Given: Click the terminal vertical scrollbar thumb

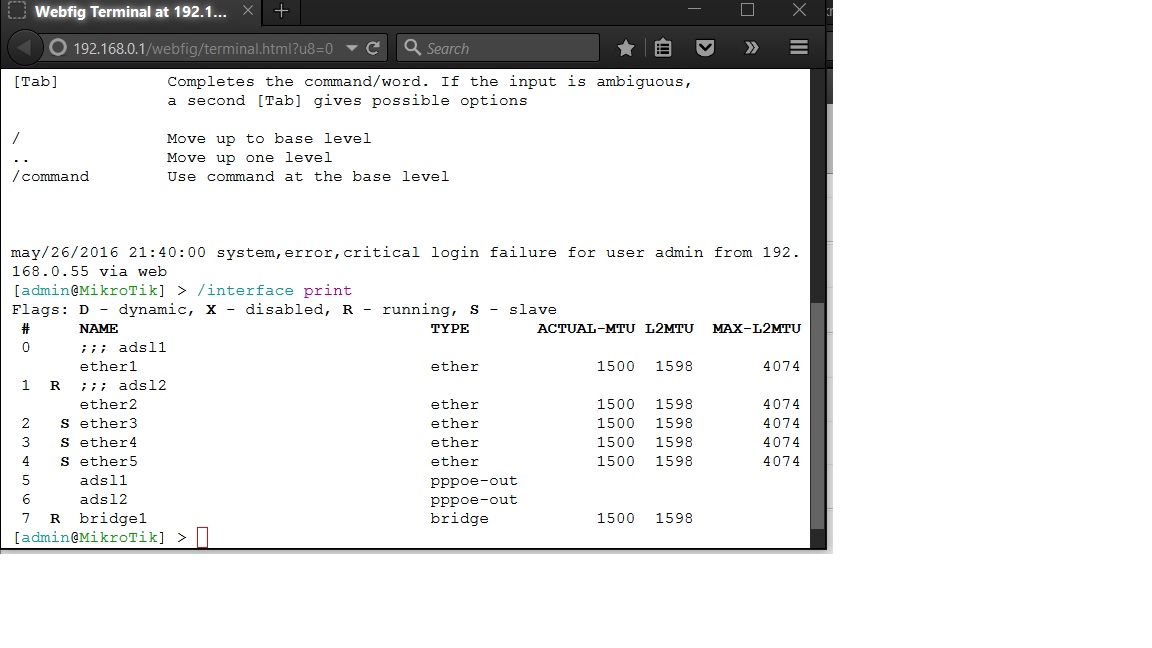Looking at the screenshot, I should point(817,416).
